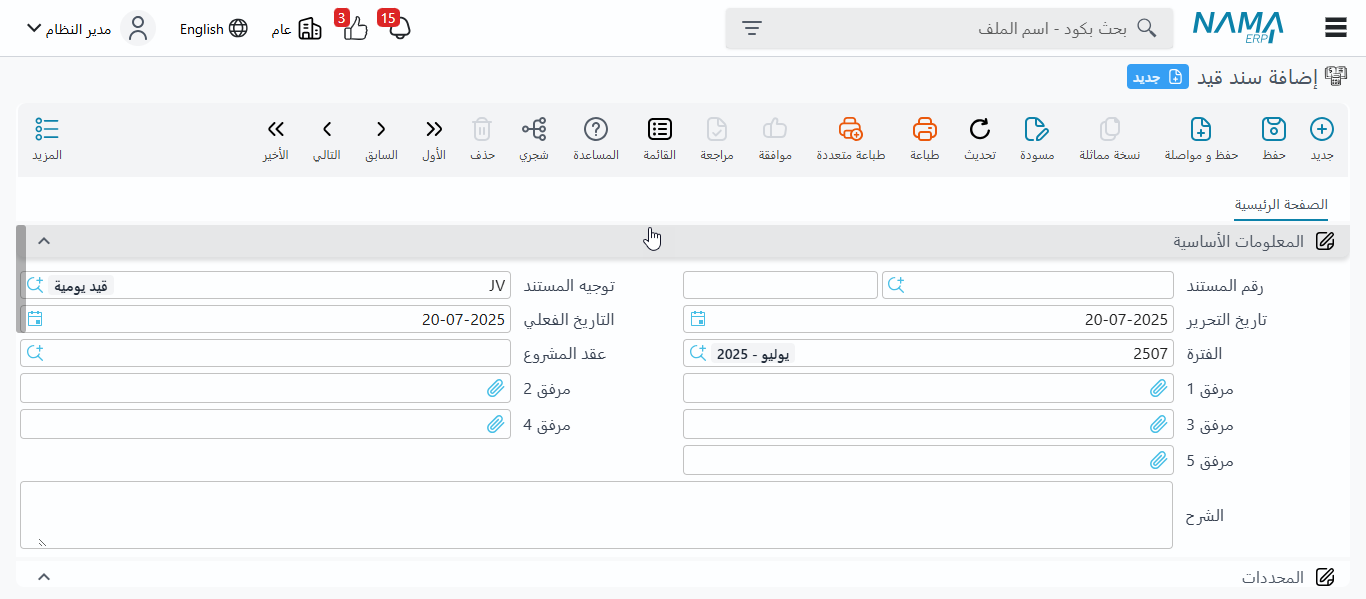The image size is (1366, 599).
Task: Click the Multiple Print (طباعة متعددة) icon
Action: tap(850, 130)
